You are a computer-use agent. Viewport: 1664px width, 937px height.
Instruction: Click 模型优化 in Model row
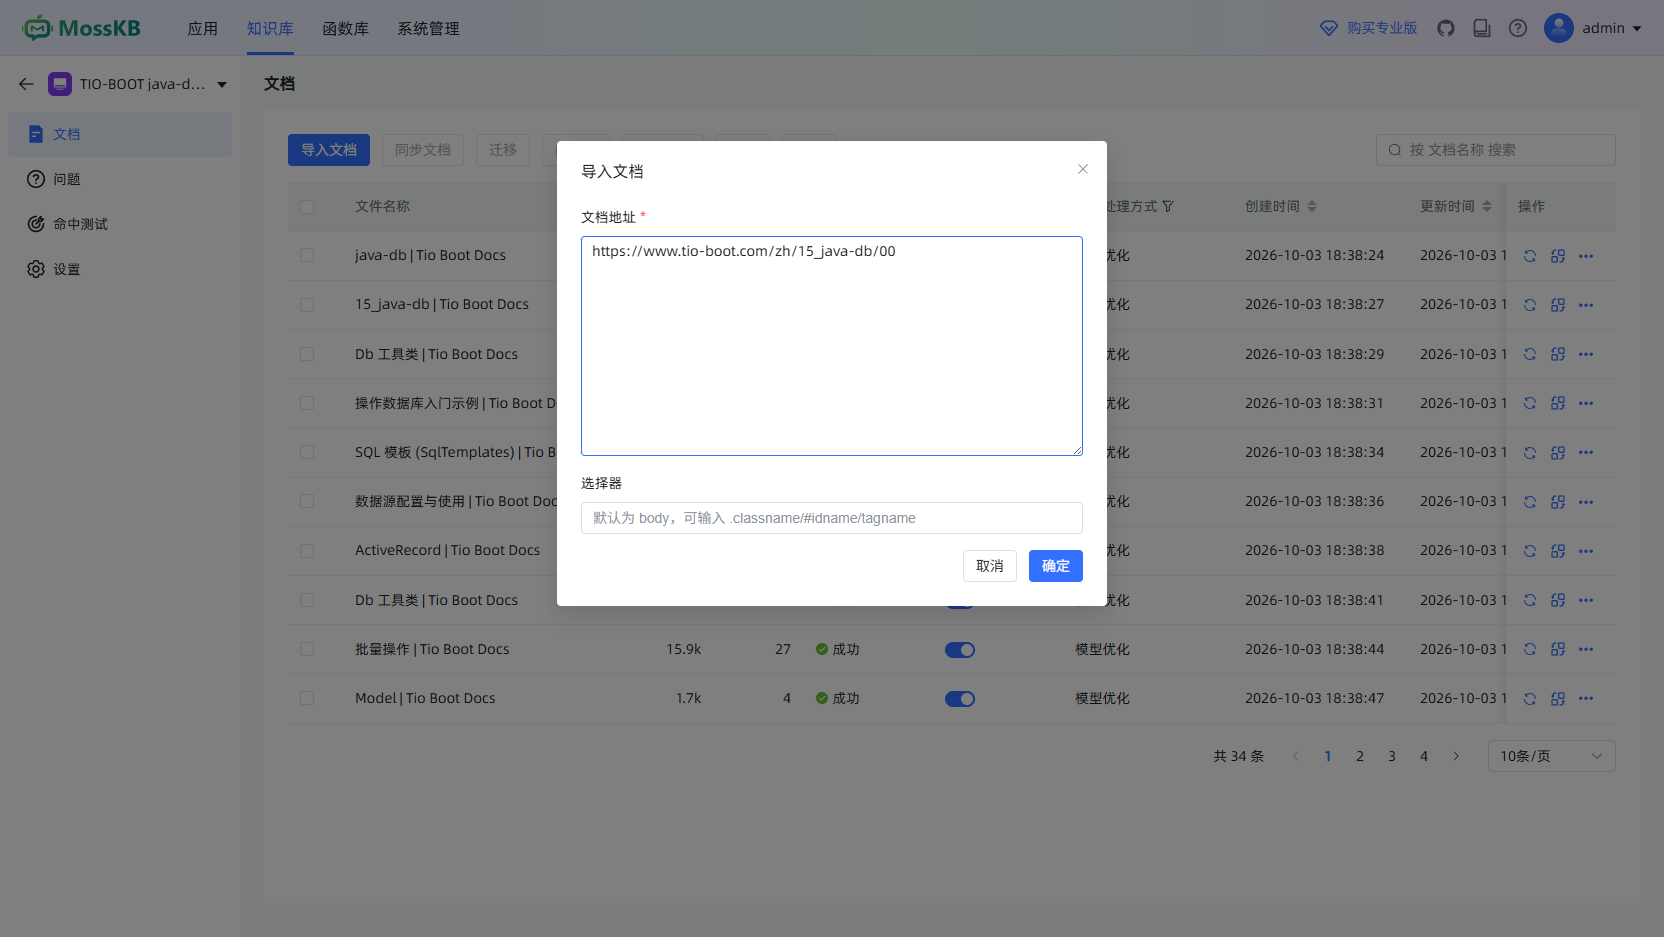click(1102, 699)
